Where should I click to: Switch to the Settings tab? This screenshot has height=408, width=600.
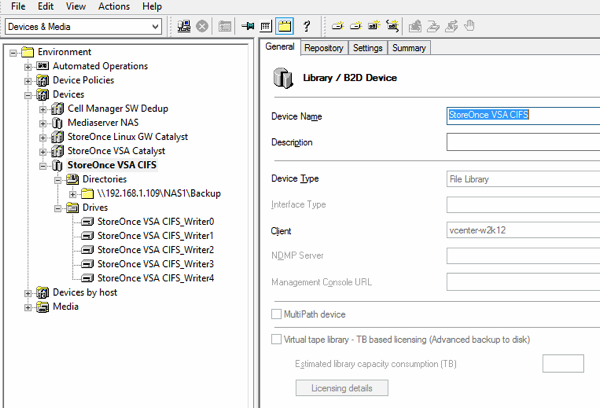368,48
